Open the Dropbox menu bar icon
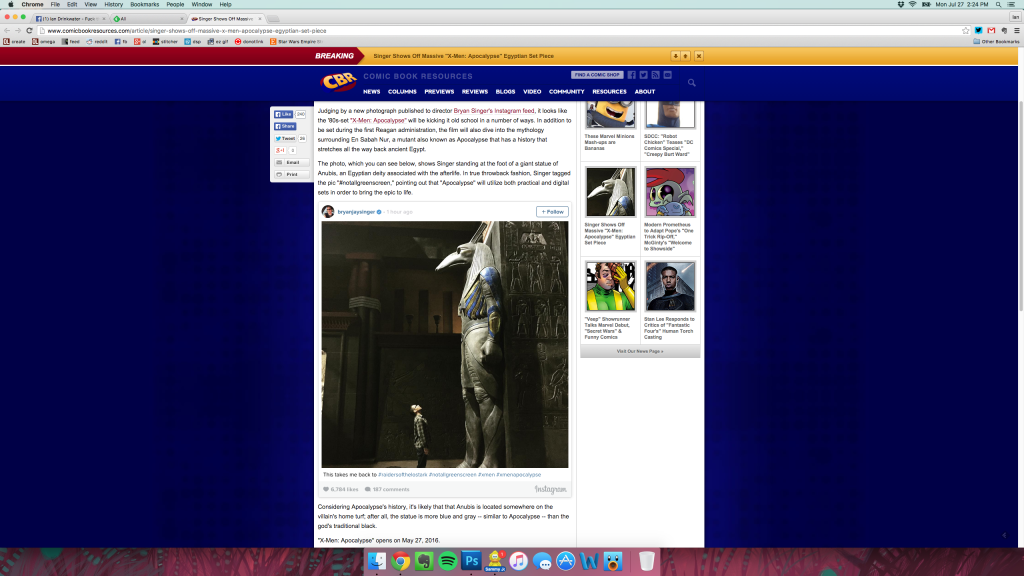Viewport: 1024px width, 576px height. [x=901, y=5]
